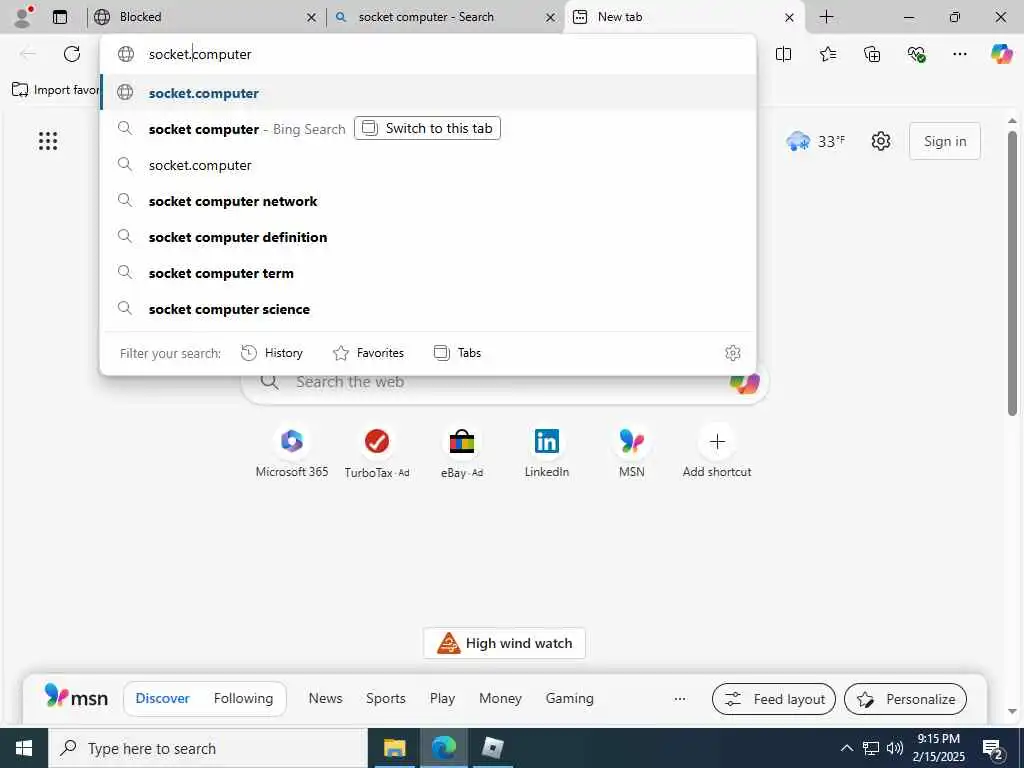Select the Following feed tab
Viewport: 1024px width, 768px height.
click(x=243, y=698)
